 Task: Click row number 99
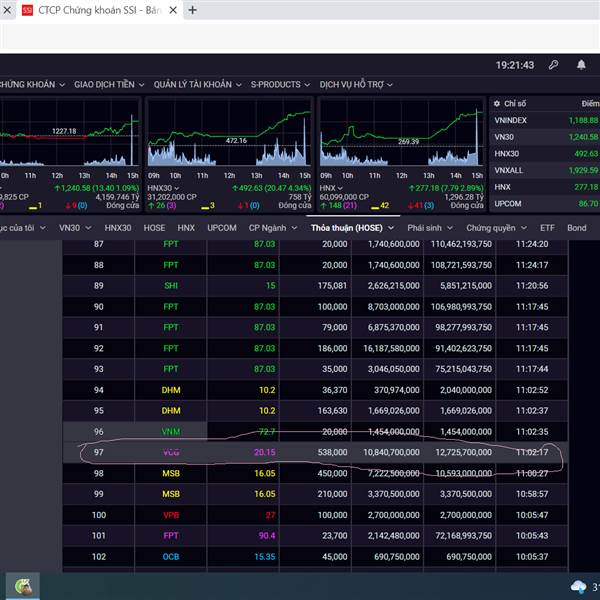click(99, 494)
